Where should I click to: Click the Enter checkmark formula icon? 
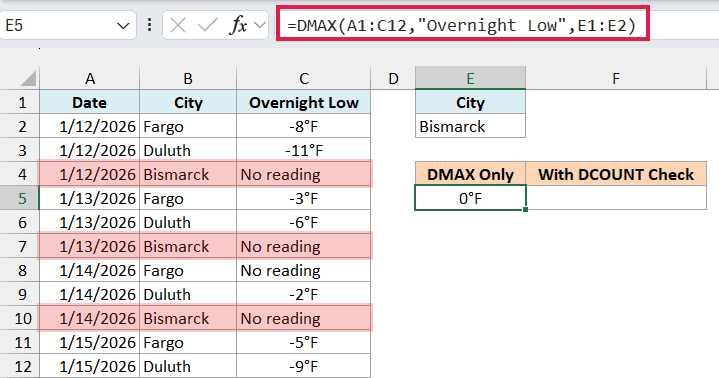(207, 25)
